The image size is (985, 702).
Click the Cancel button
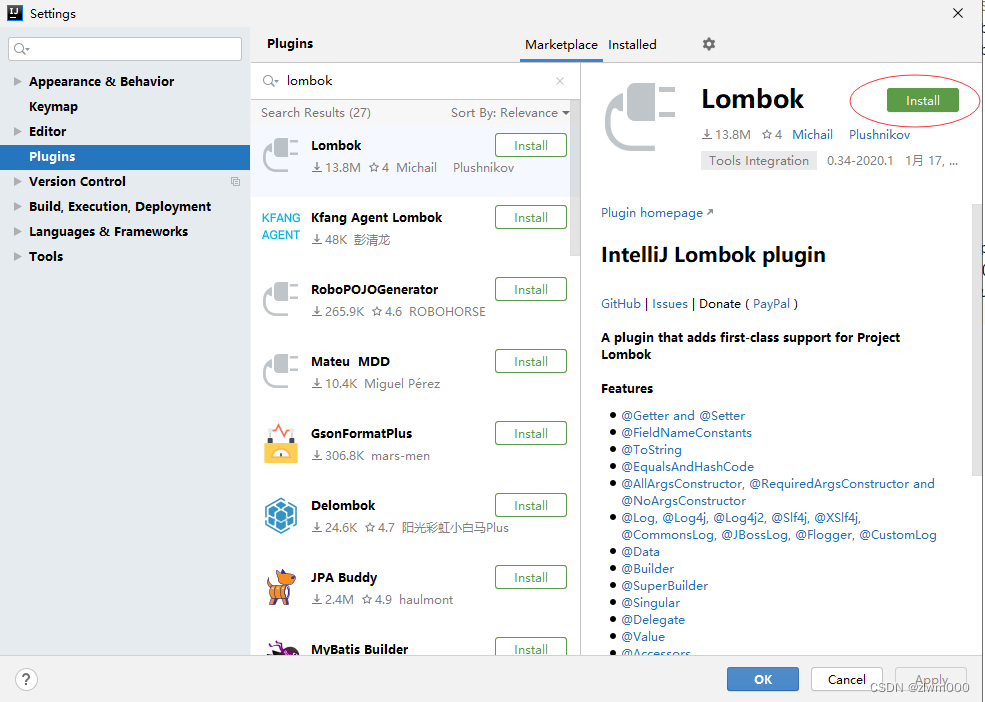coord(846,679)
